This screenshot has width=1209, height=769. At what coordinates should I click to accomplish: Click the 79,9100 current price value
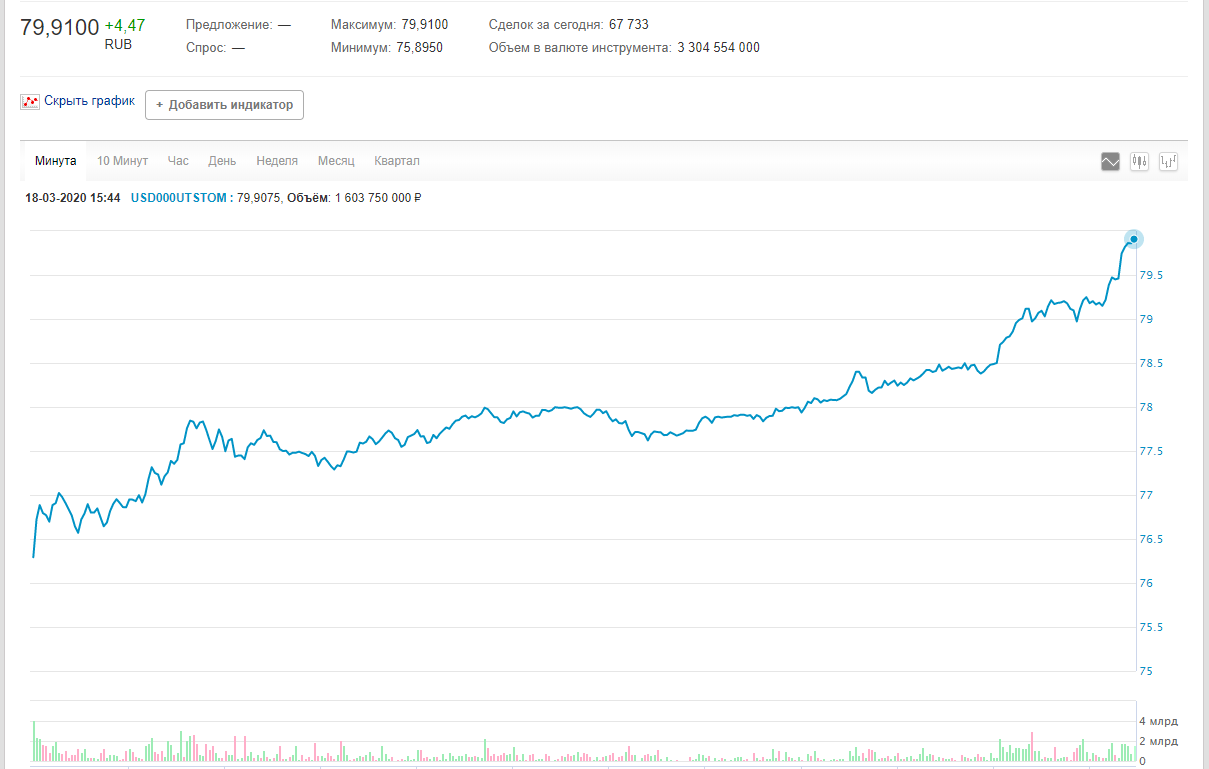[60, 27]
